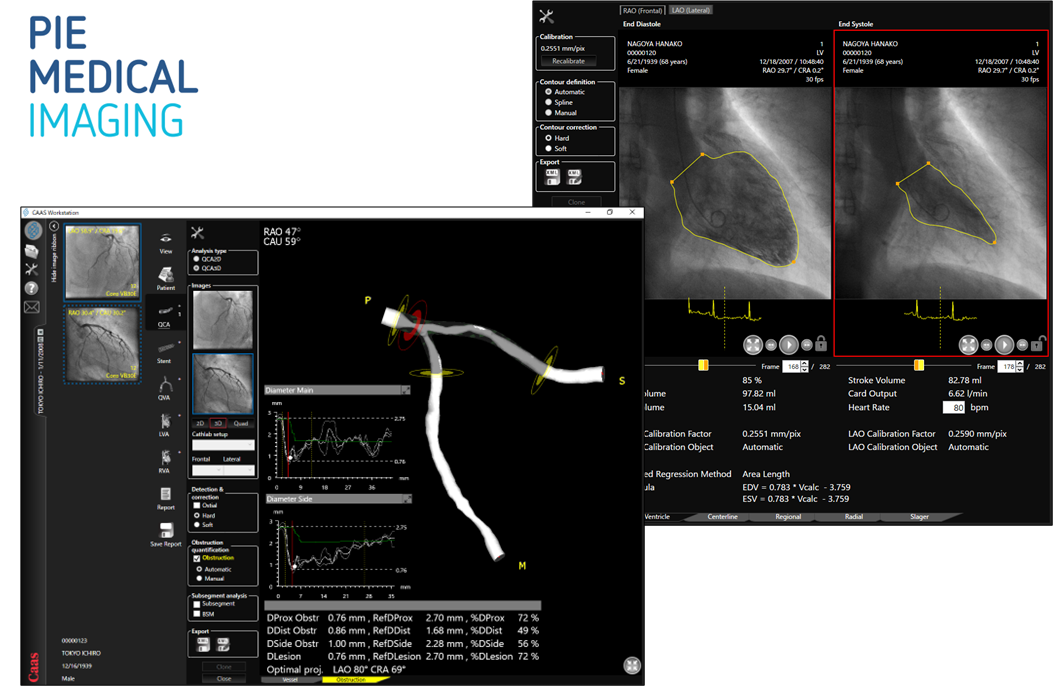Expand the Diameter Main graph panel

[x=406, y=390]
